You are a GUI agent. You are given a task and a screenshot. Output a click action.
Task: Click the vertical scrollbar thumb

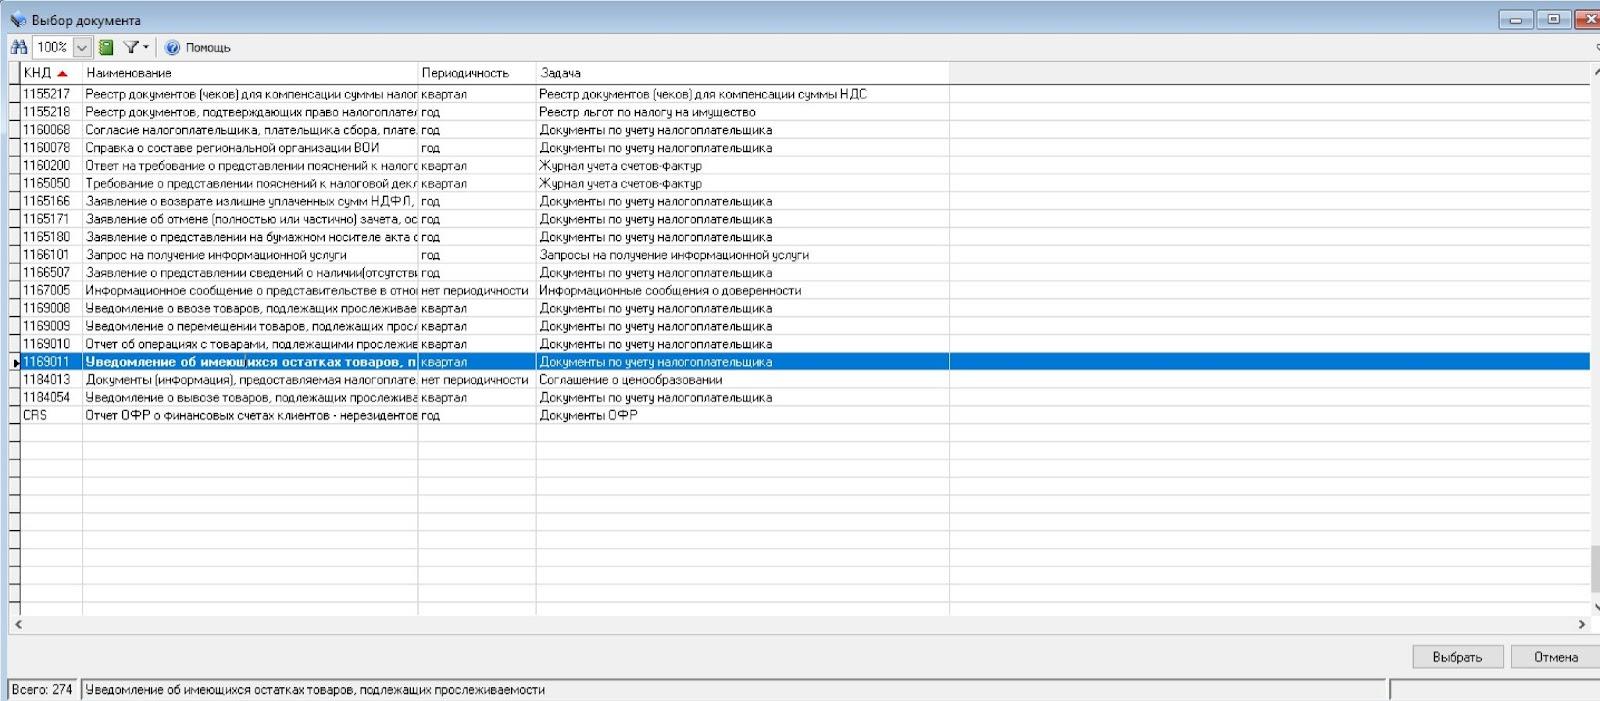(1595, 569)
